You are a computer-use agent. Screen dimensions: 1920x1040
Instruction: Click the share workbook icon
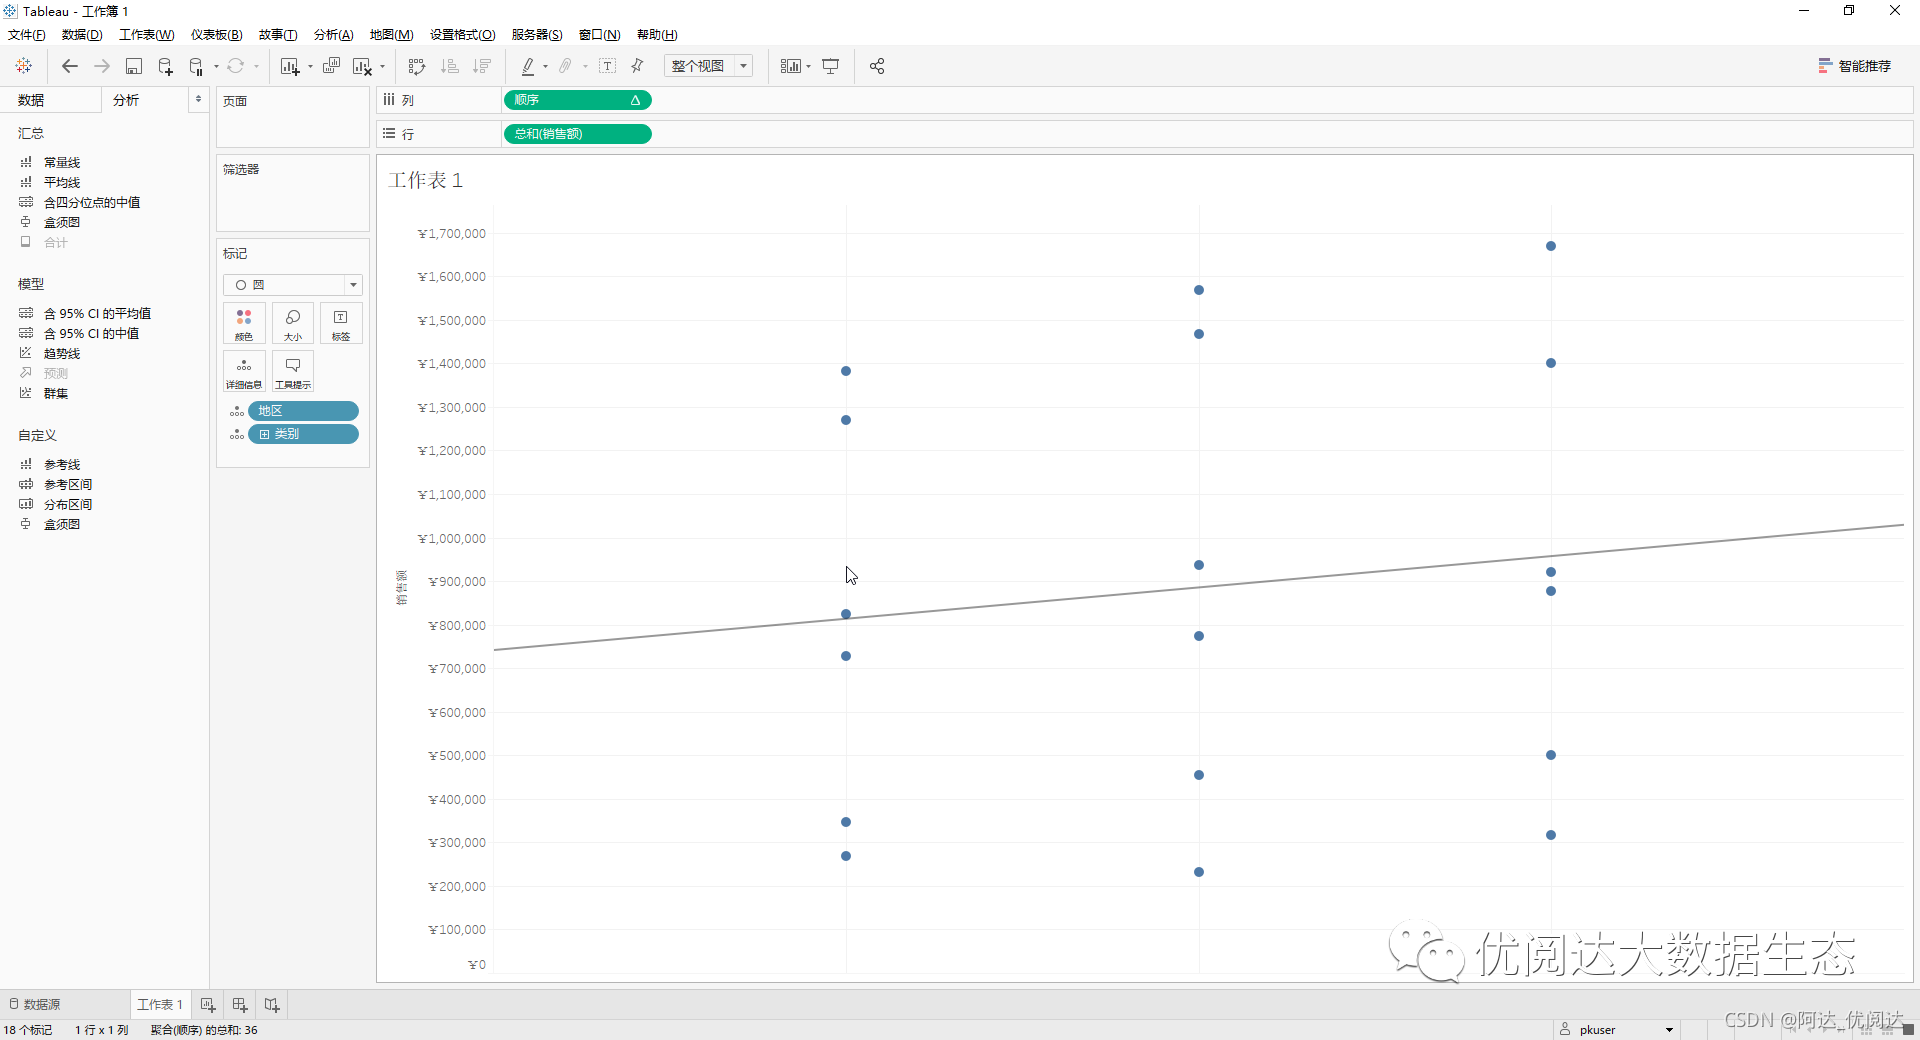tap(877, 66)
